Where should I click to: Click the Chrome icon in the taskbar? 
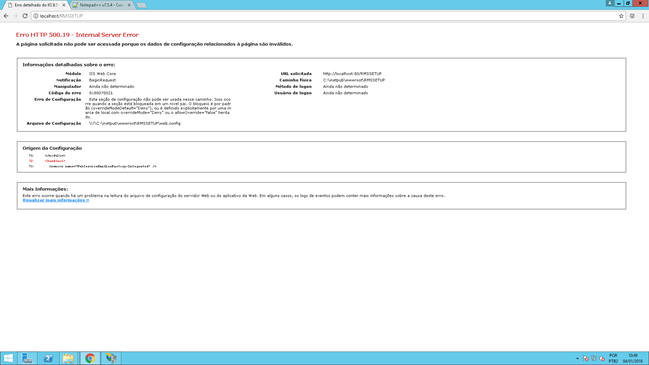pyautogui.click(x=90, y=358)
